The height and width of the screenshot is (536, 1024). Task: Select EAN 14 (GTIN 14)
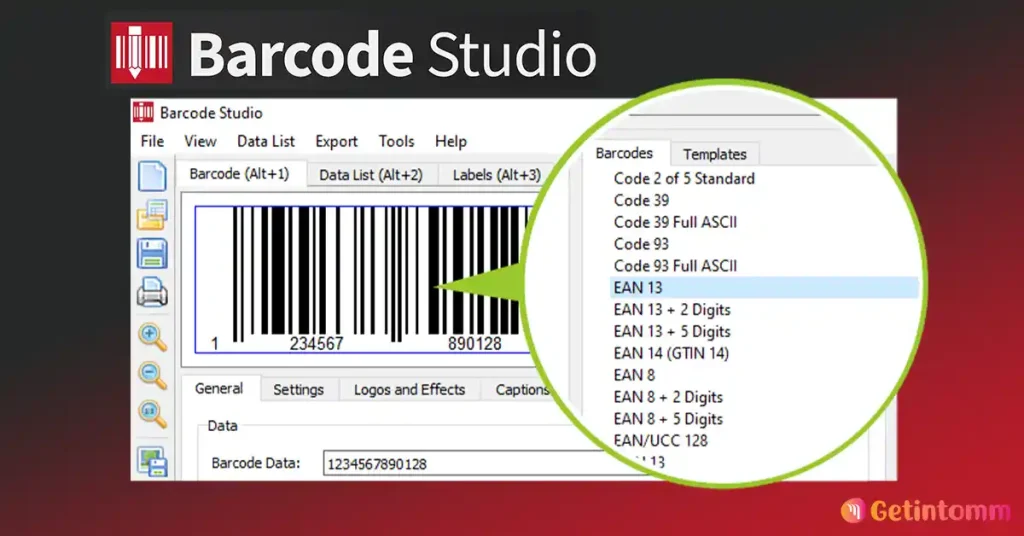pos(671,353)
